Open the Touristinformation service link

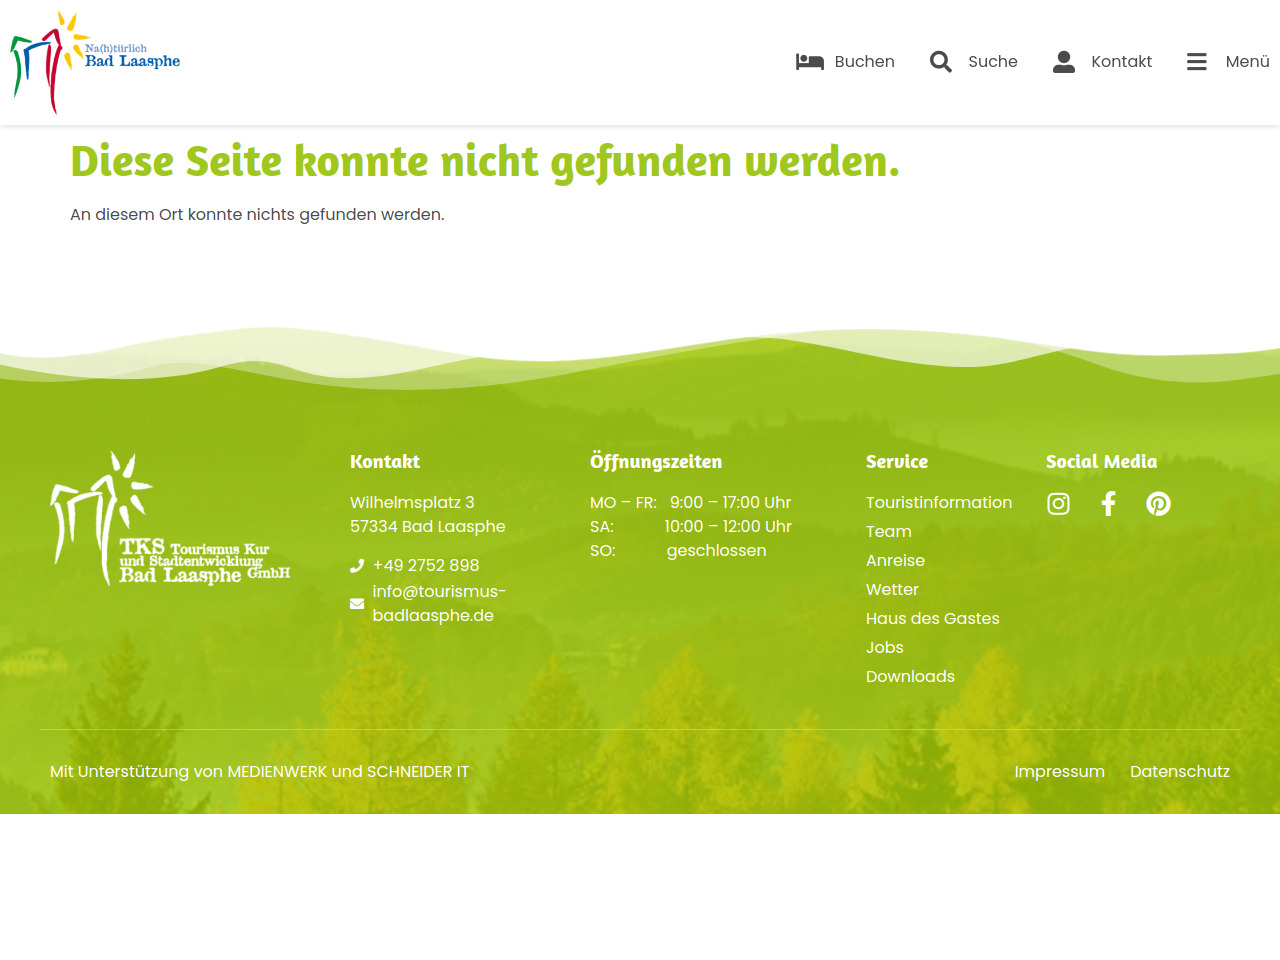(x=938, y=503)
